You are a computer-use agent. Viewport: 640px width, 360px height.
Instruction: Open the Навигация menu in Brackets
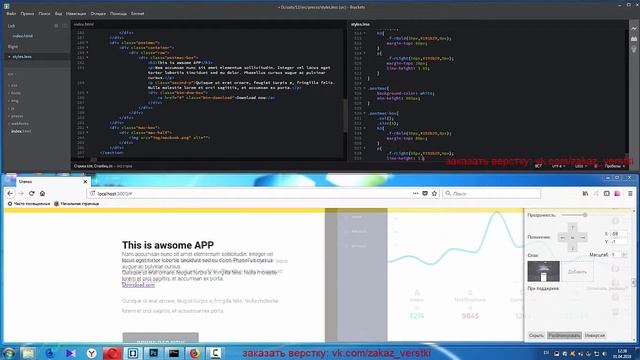(76, 13)
